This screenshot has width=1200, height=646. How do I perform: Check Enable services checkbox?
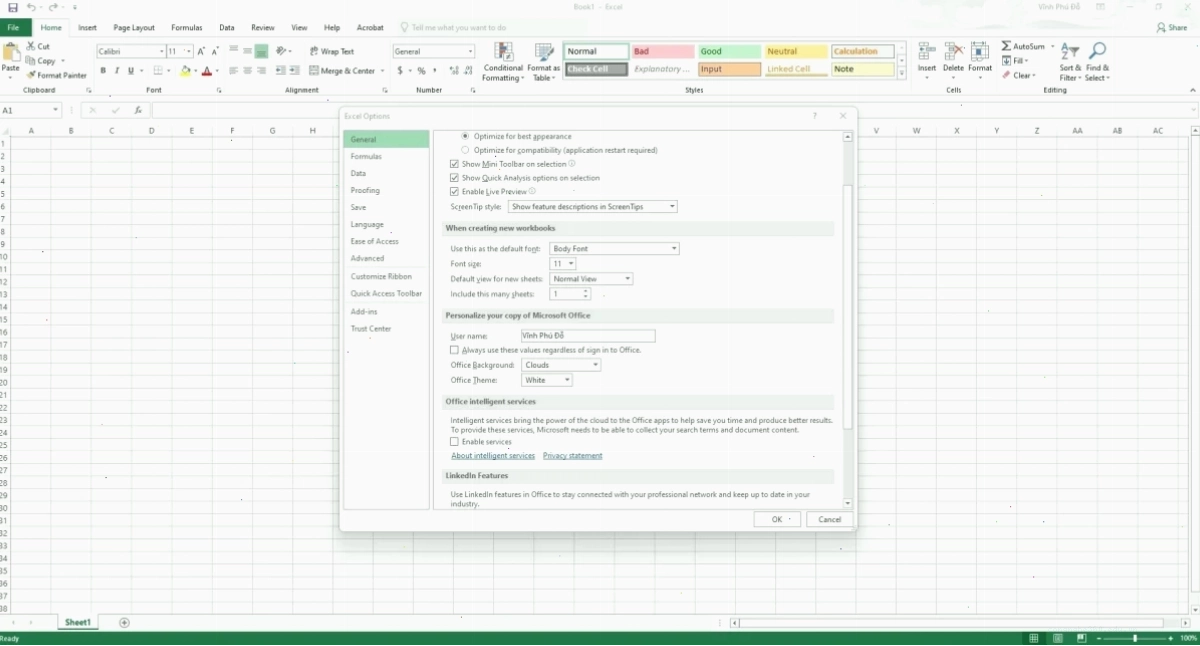click(454, 441)
